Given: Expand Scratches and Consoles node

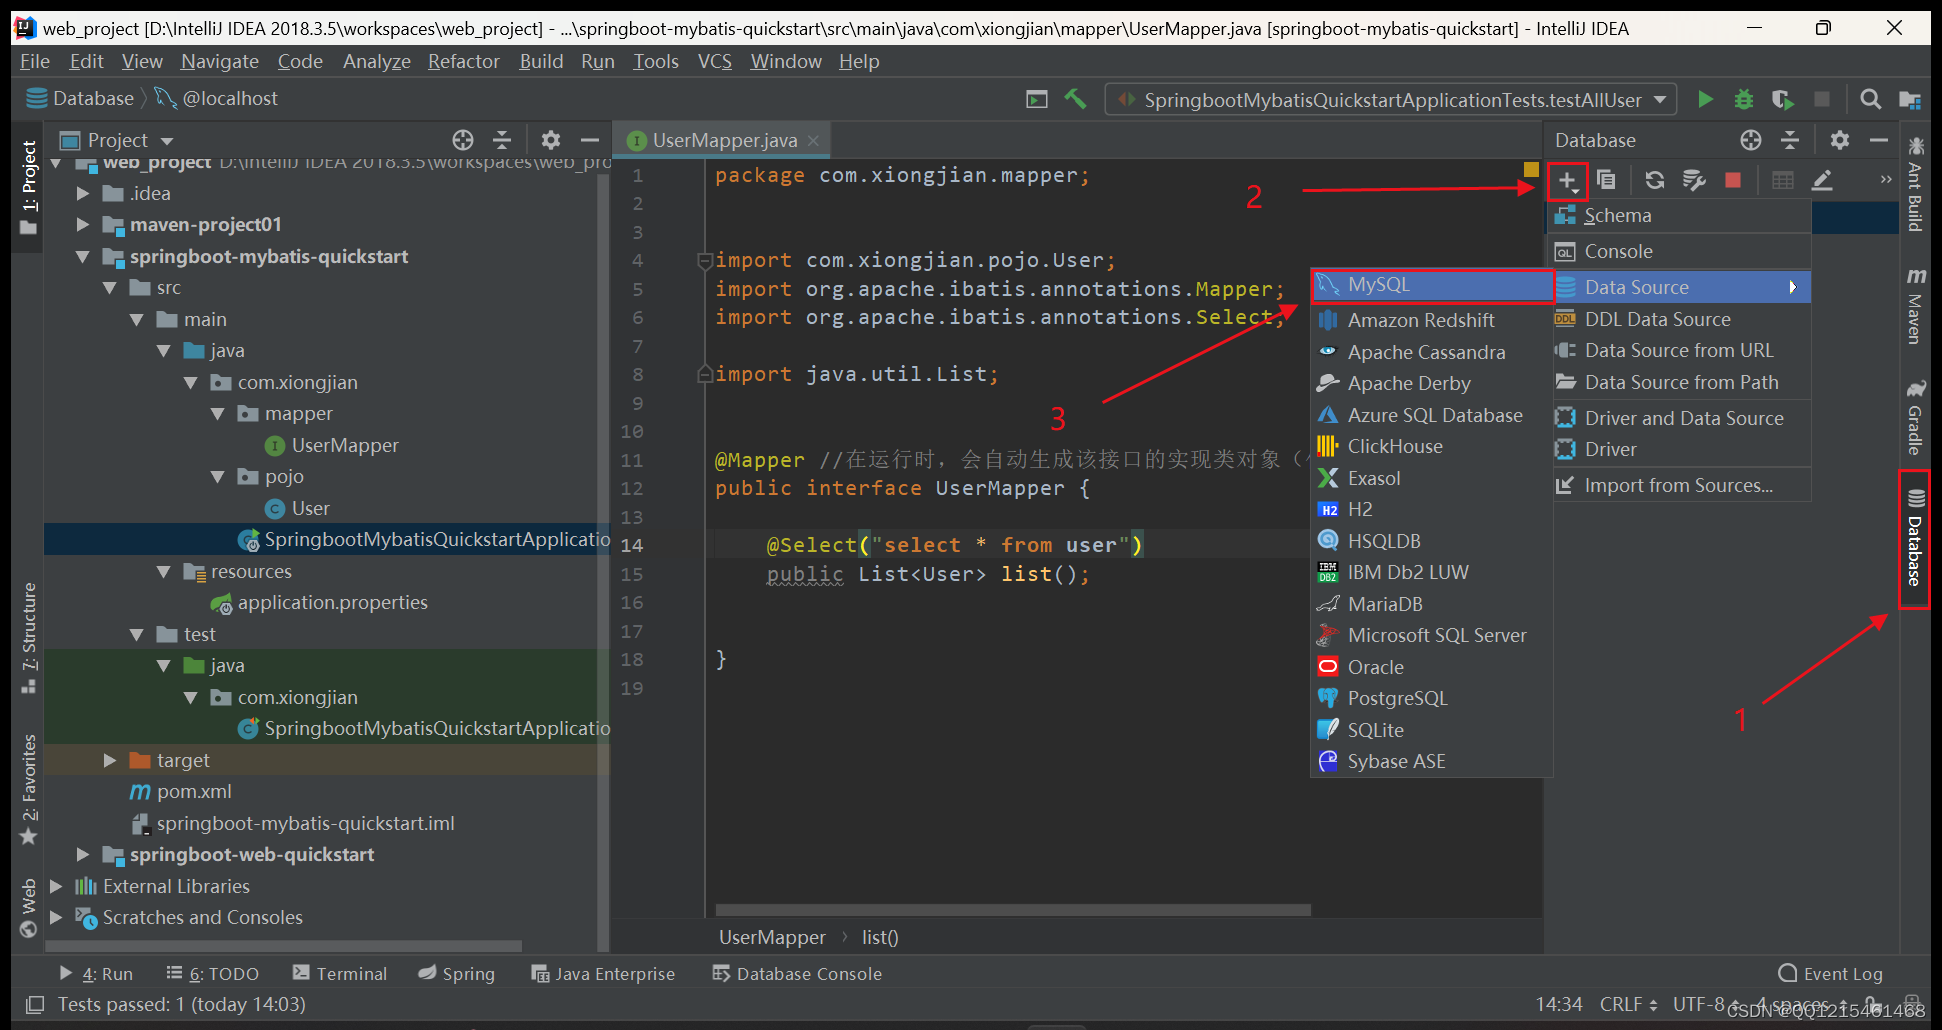Looking at the screenshot, I should point(56,918).
